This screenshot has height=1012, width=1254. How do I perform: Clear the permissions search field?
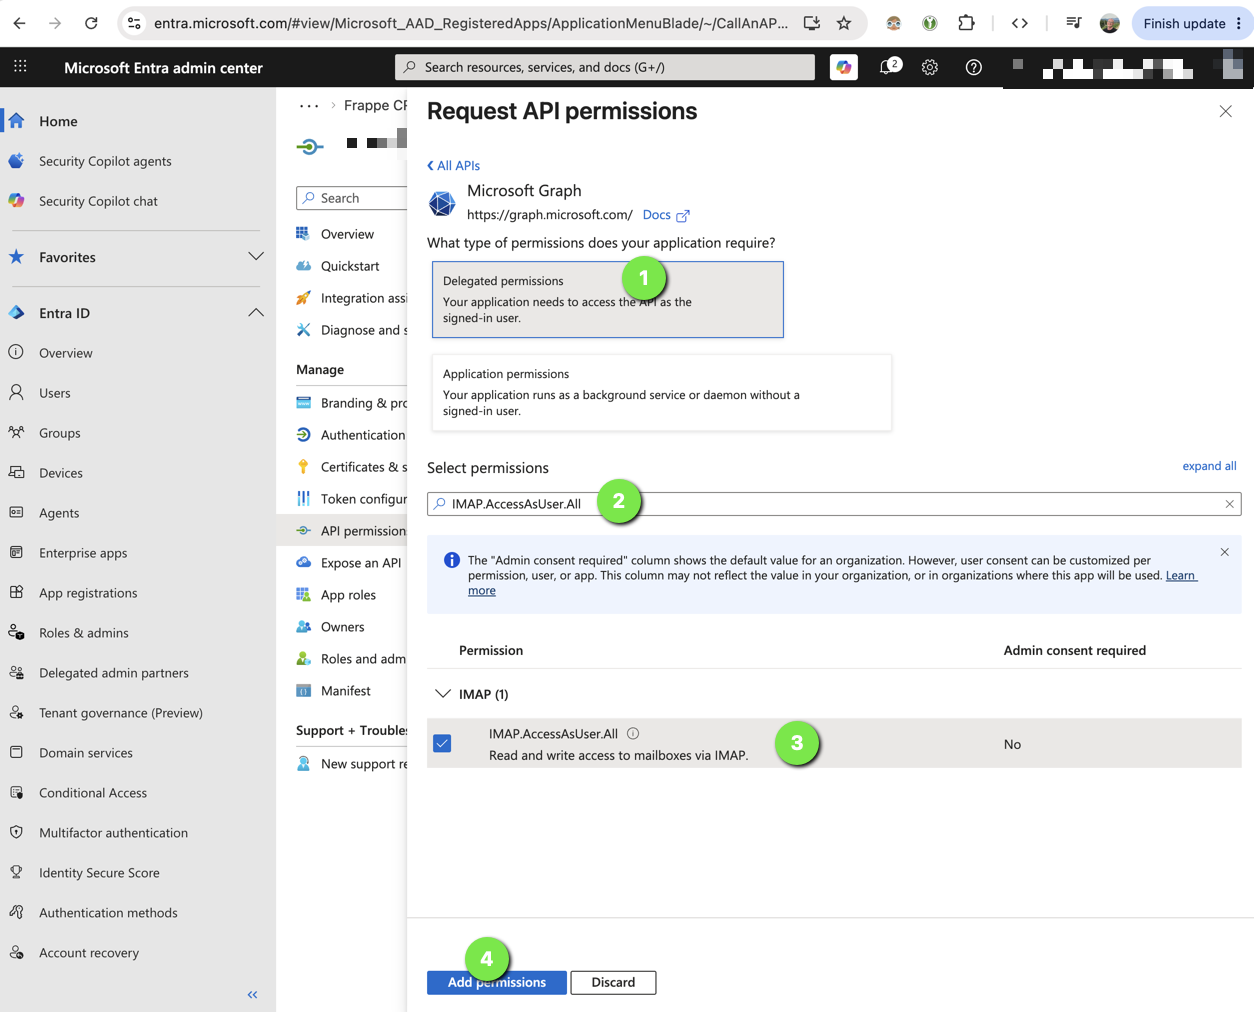1229,504
